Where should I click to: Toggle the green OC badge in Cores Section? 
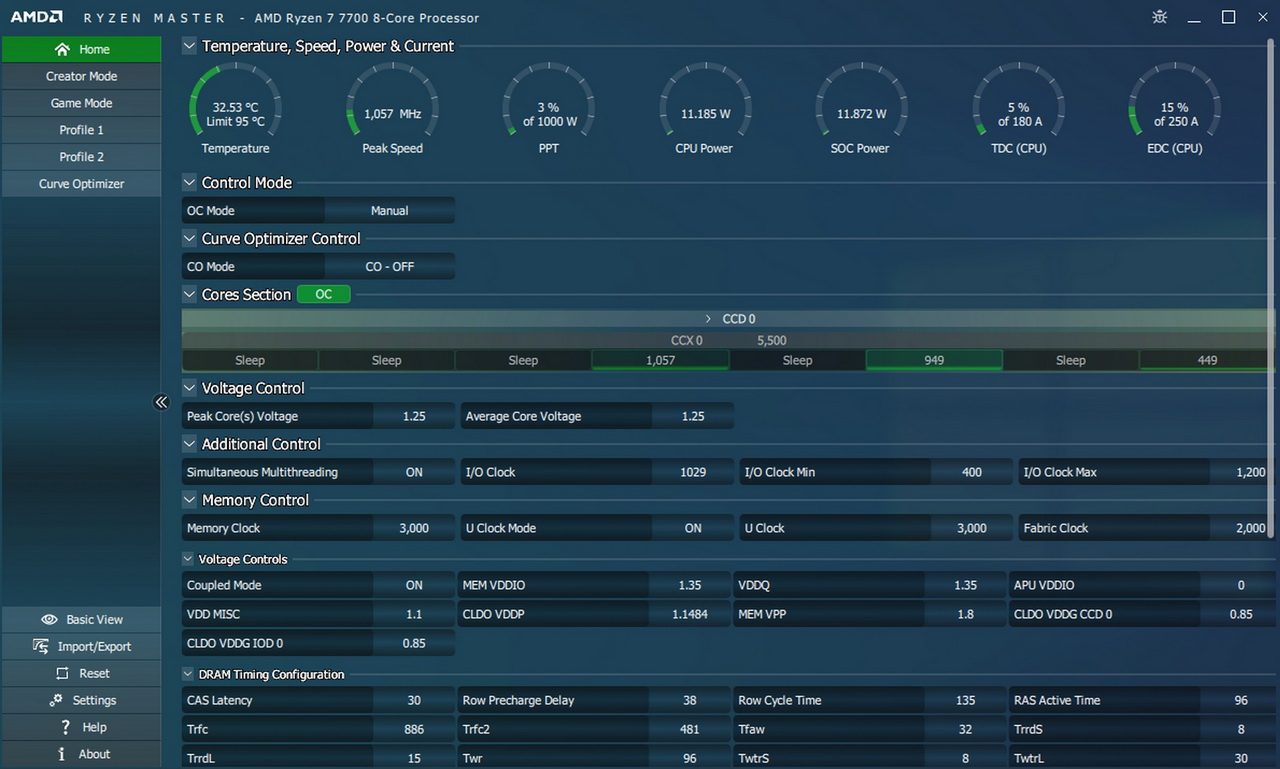click(324, 294)
